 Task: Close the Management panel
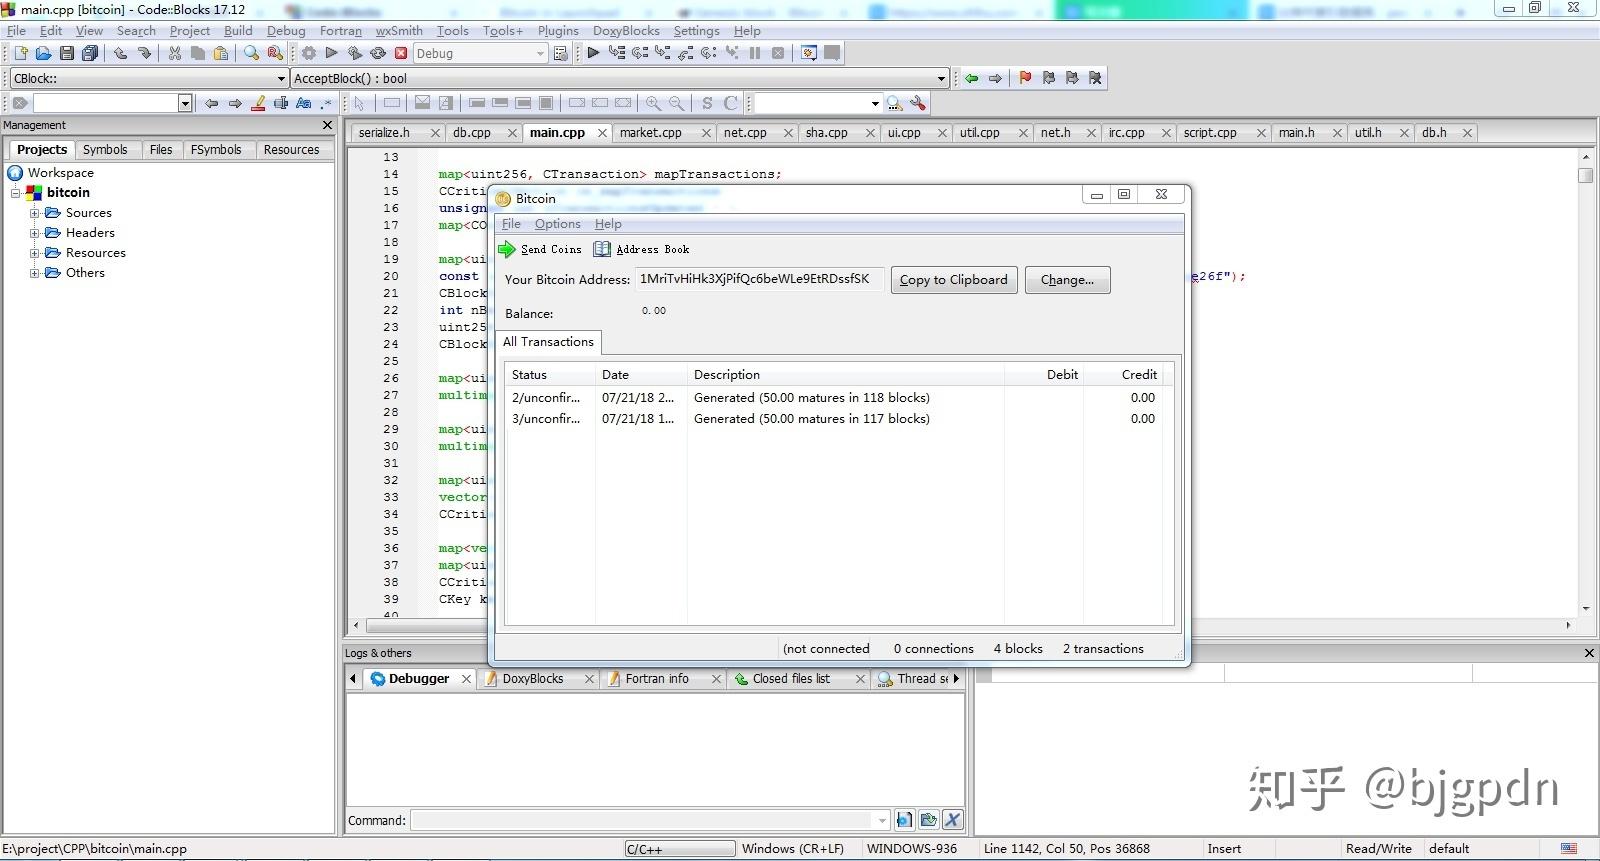(327, 125)
